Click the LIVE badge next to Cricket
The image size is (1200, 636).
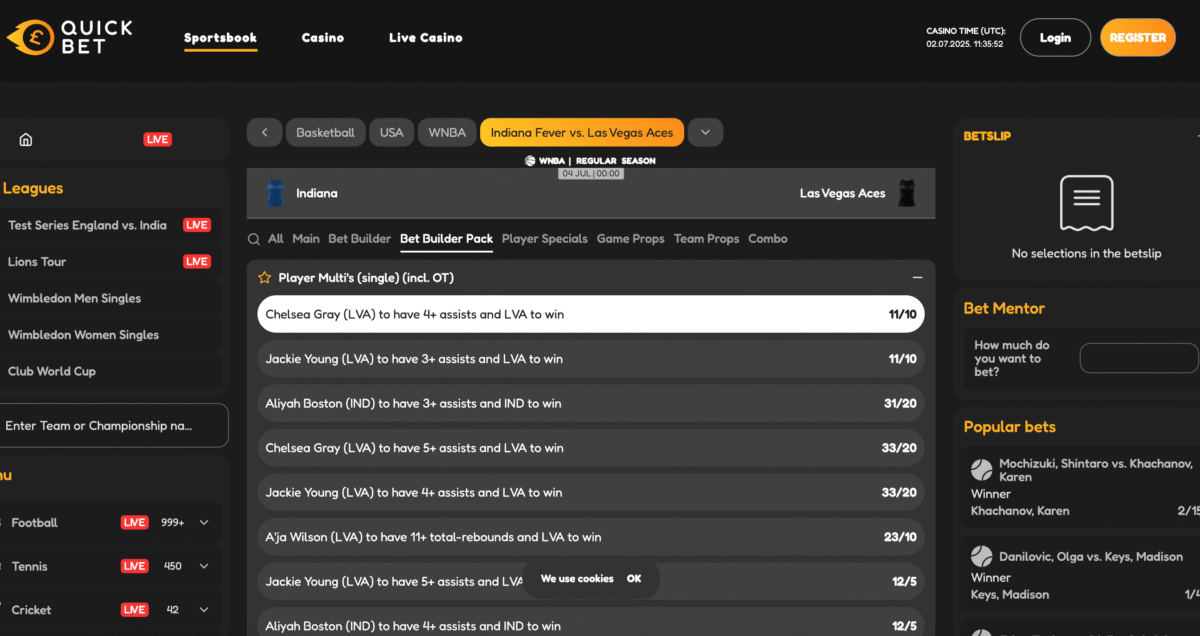(x=134, y=610)
